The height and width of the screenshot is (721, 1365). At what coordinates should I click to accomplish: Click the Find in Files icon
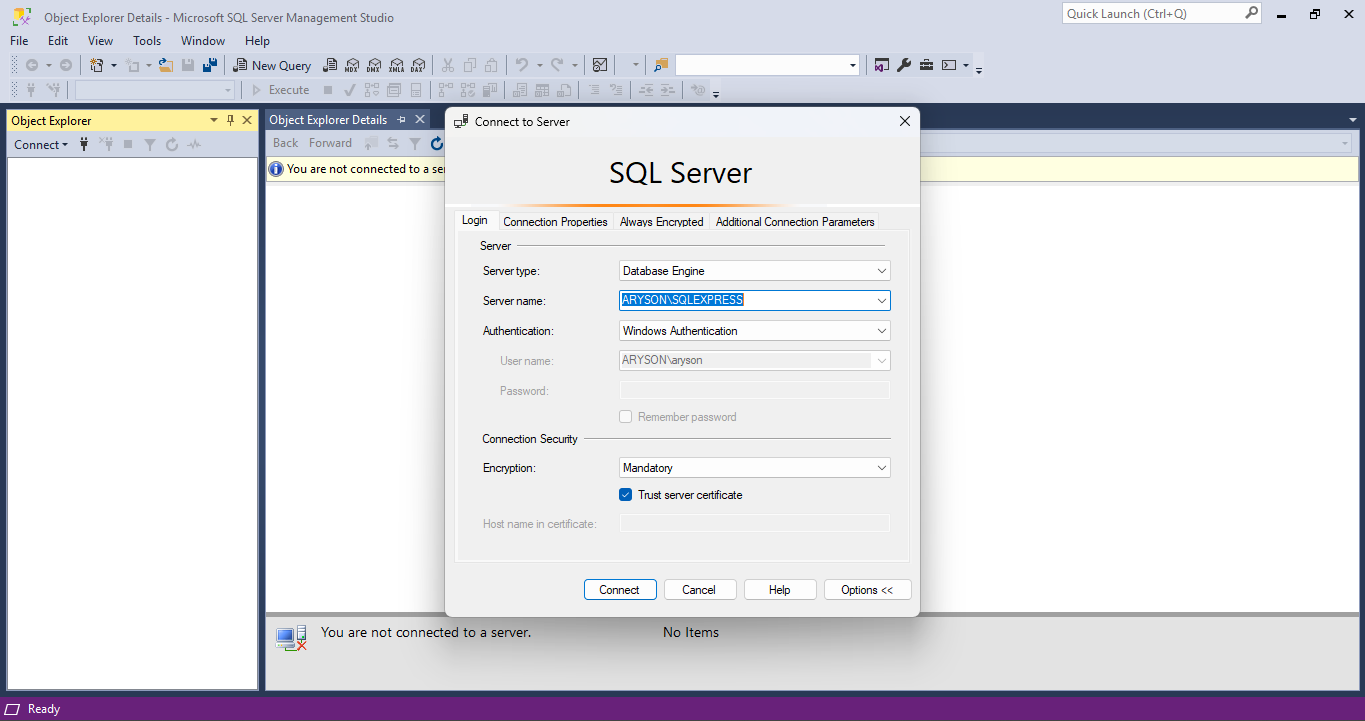(660, 65)
